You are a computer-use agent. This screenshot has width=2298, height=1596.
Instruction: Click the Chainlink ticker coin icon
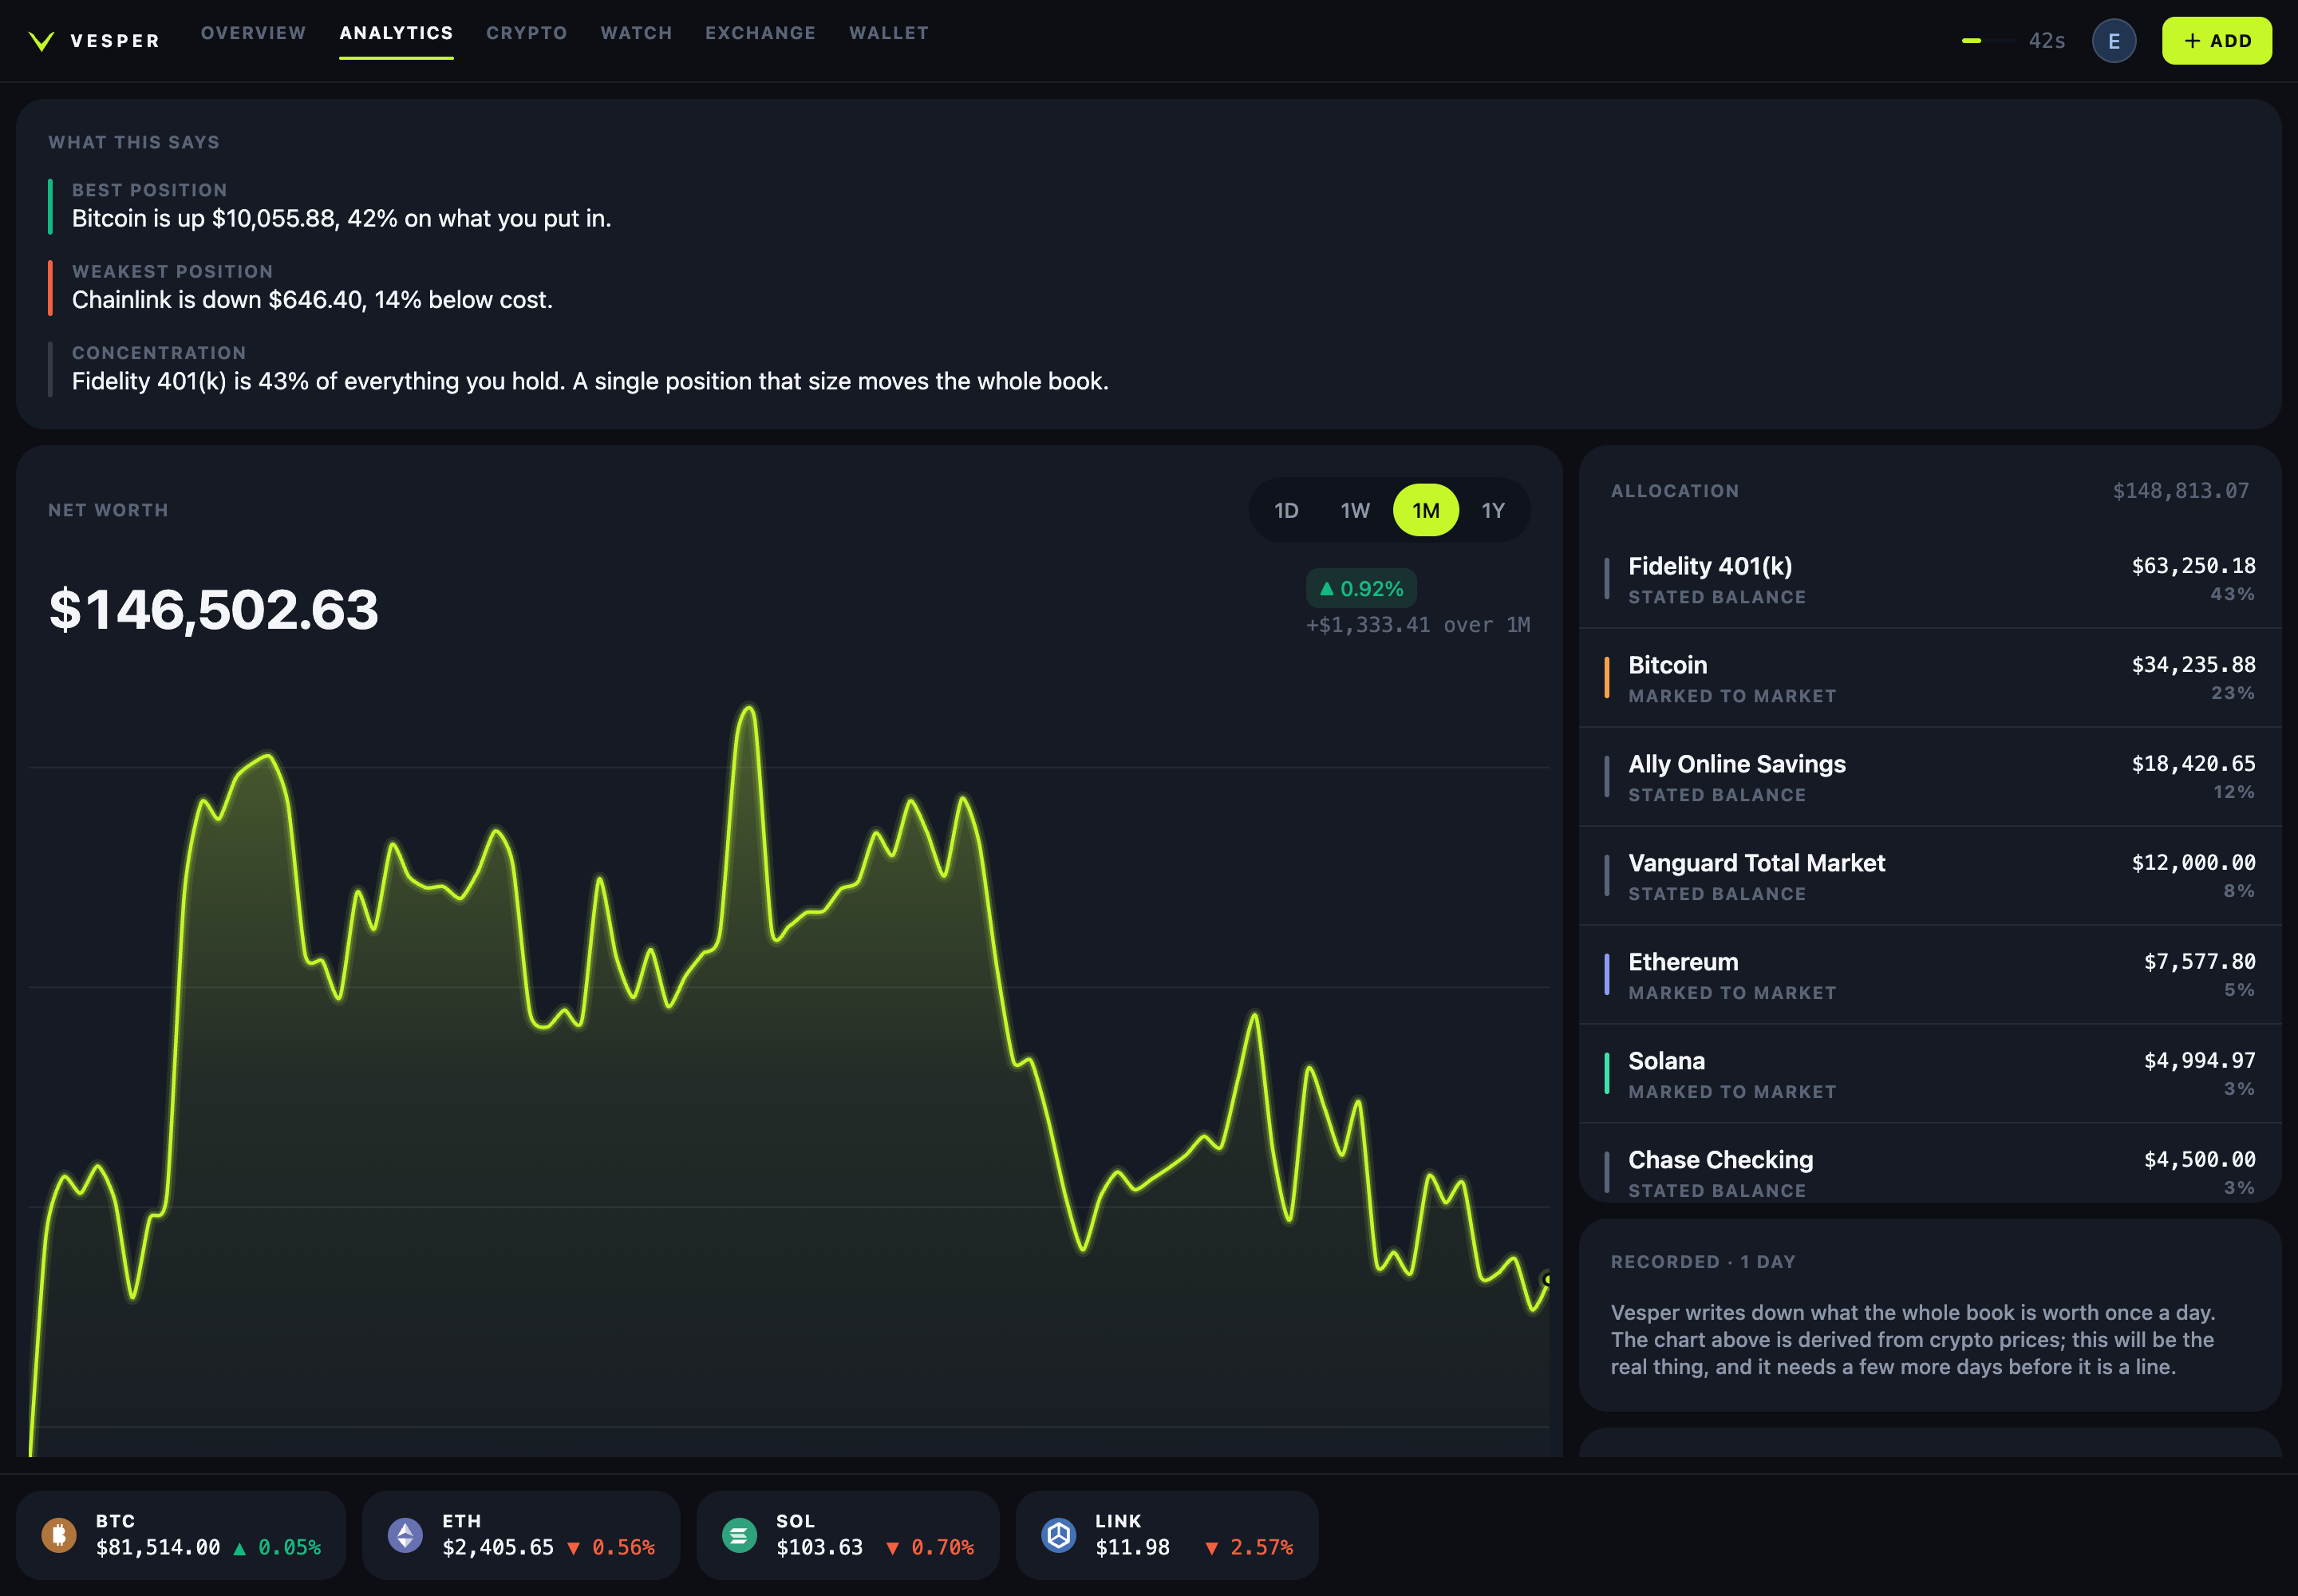coord(1058,1534)
